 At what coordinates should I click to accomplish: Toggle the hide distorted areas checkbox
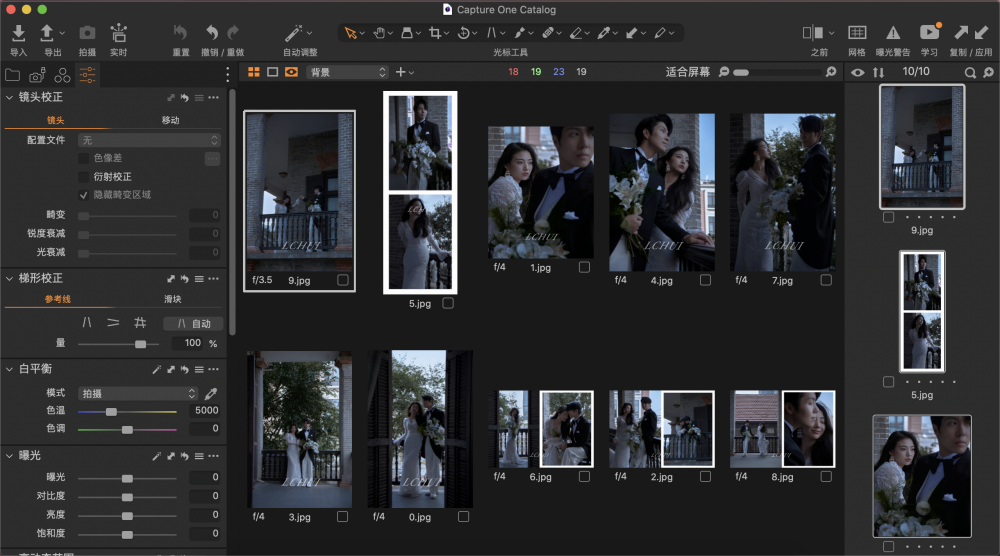coord(84,195)
